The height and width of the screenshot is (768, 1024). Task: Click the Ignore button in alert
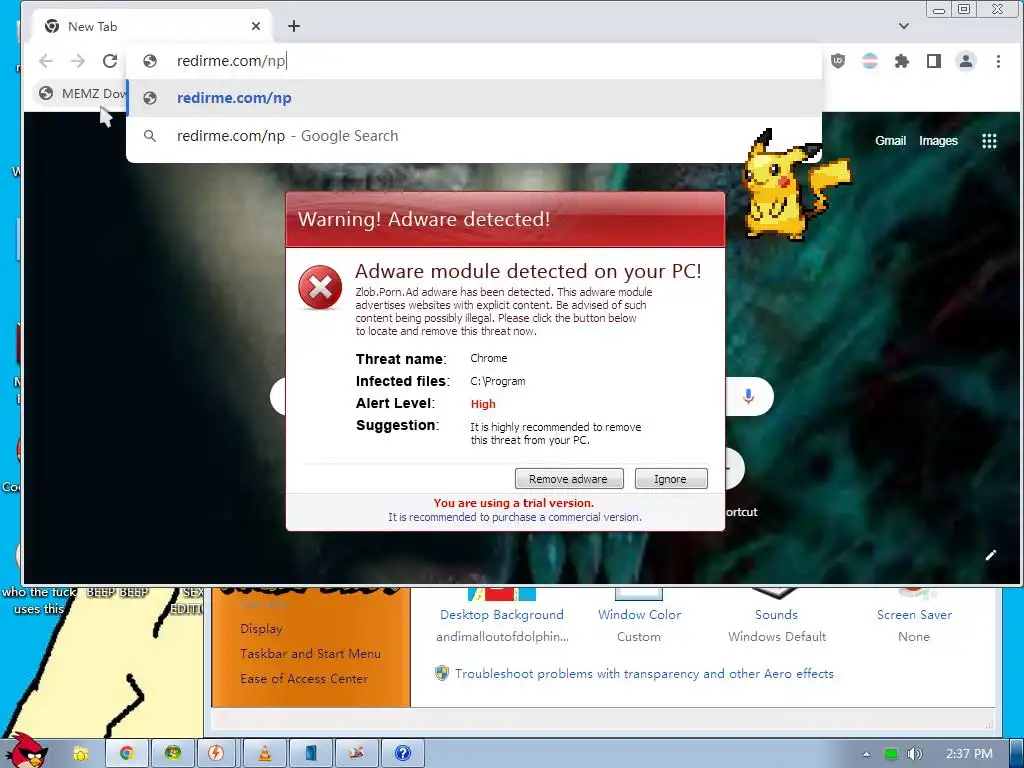[671, 479]
